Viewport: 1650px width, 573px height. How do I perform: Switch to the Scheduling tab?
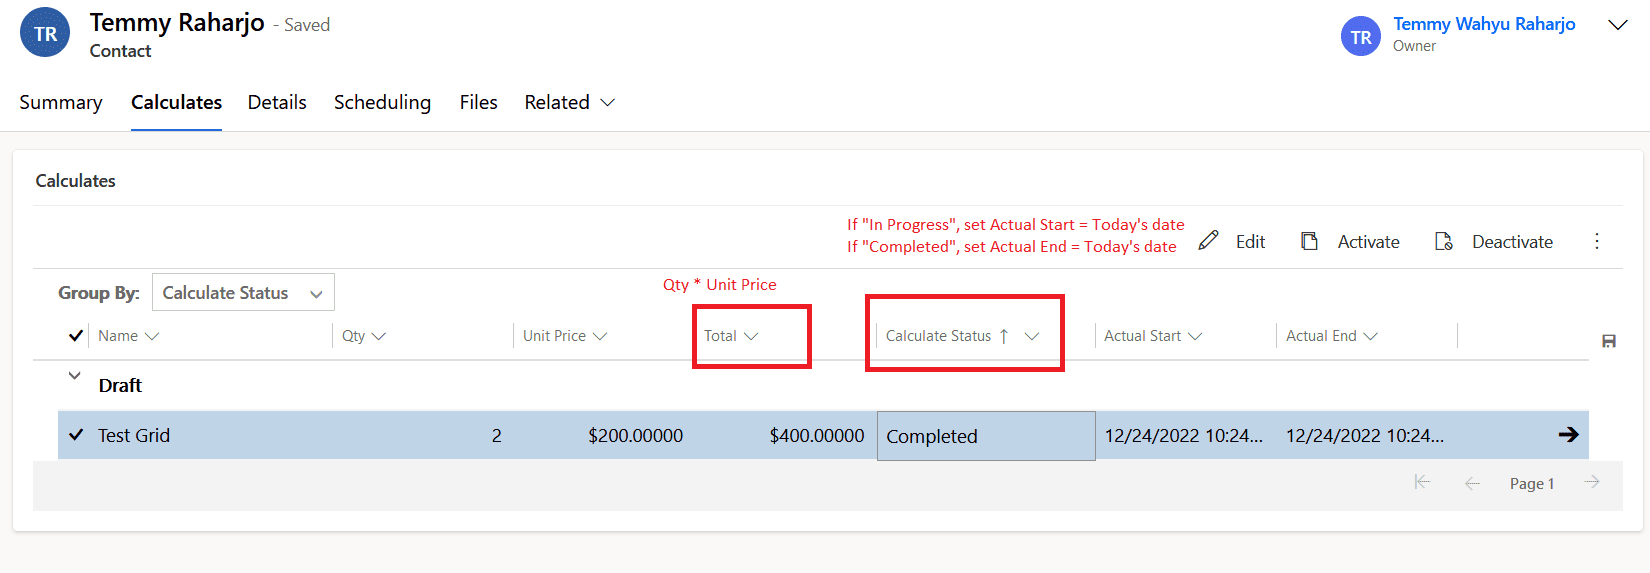[382, 102]
